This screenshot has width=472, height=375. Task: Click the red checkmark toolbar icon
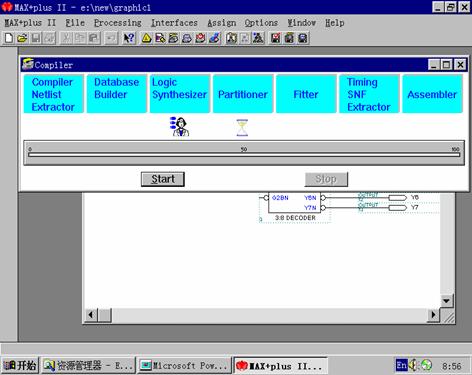[x=276, y=38]
